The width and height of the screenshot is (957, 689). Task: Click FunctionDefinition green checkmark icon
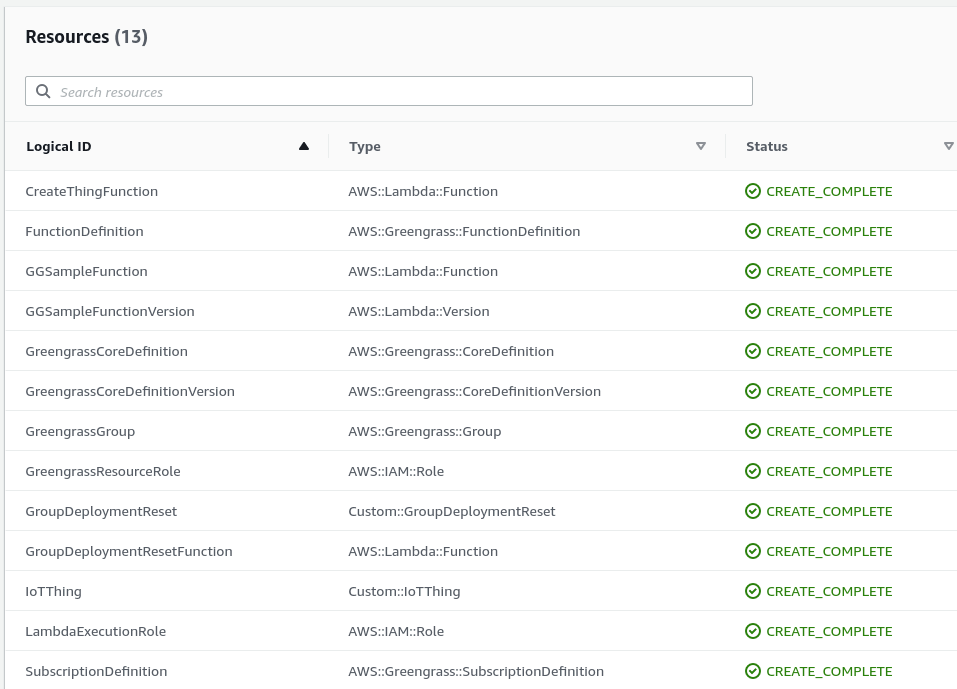pos(753,231)
